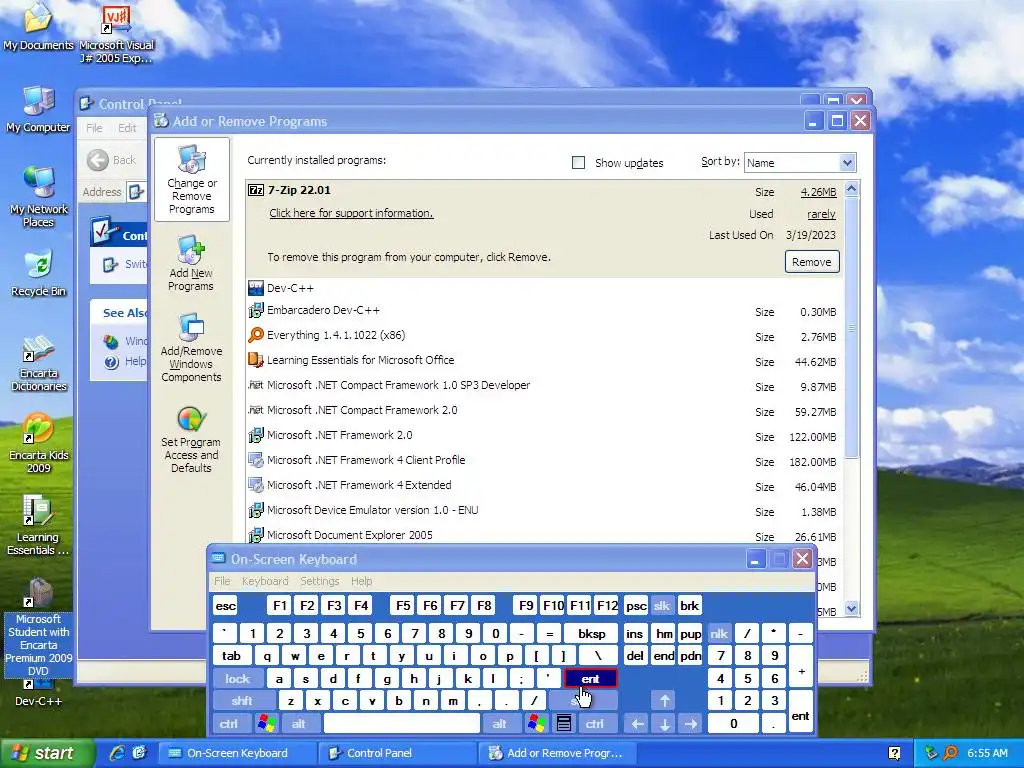Image resolution: width=1024 pixels, height=768 pixels.
Task: Toggle the right alt key on keyboard
Action: click(x=500, y=724)
